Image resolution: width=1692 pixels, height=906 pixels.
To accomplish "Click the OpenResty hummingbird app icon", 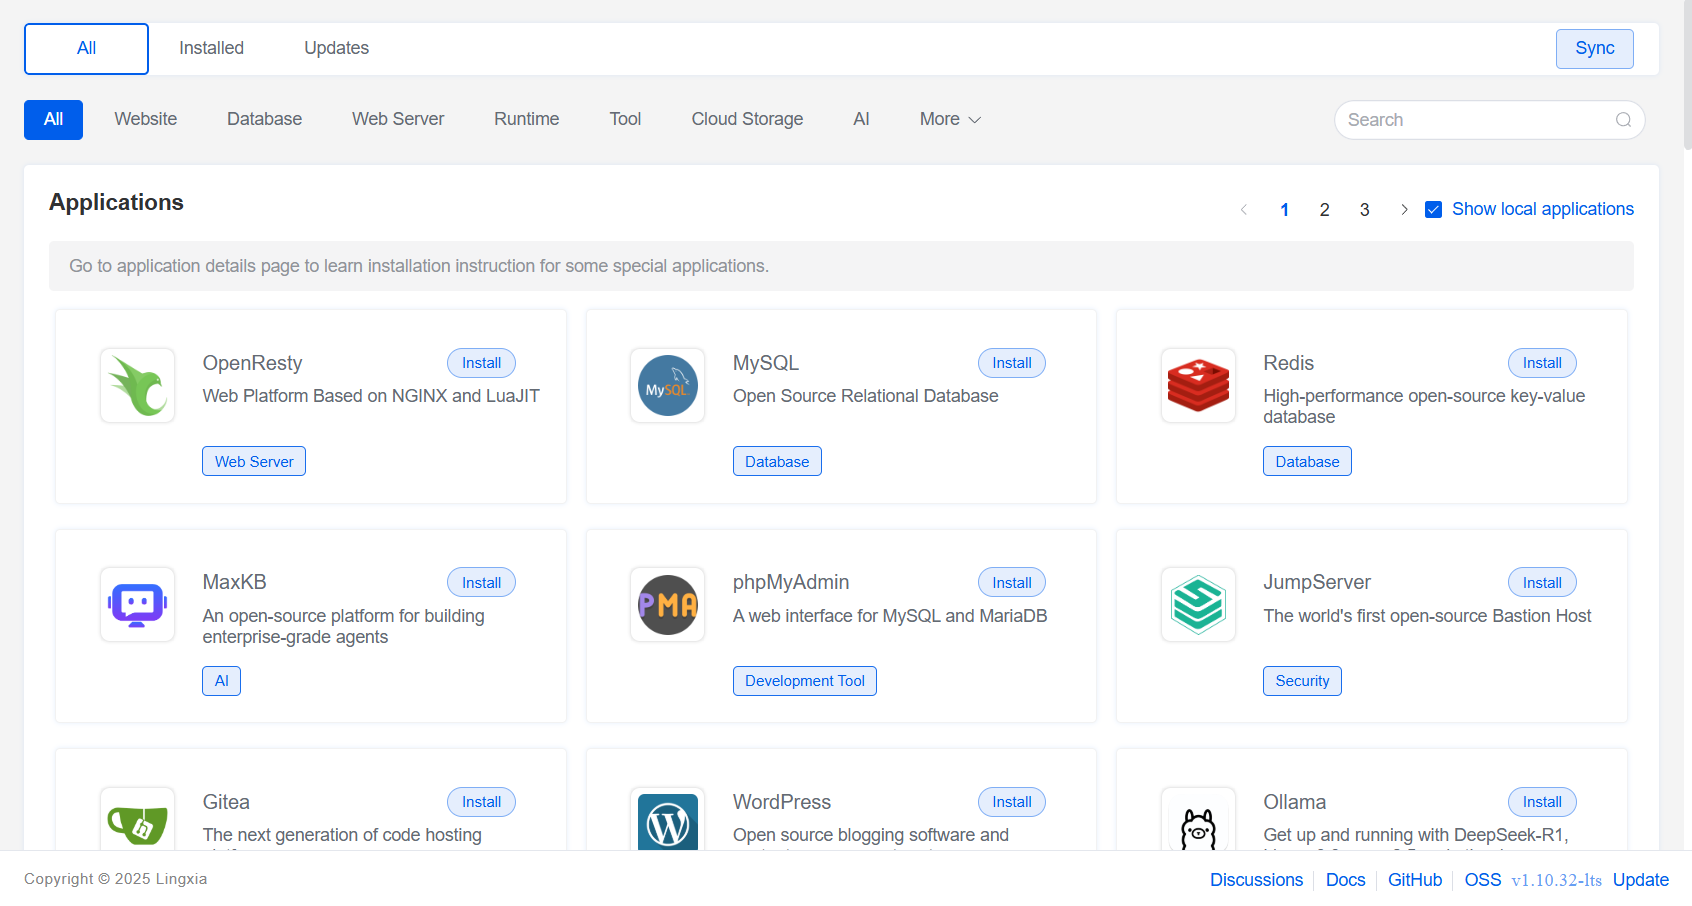I will (138, 386).
